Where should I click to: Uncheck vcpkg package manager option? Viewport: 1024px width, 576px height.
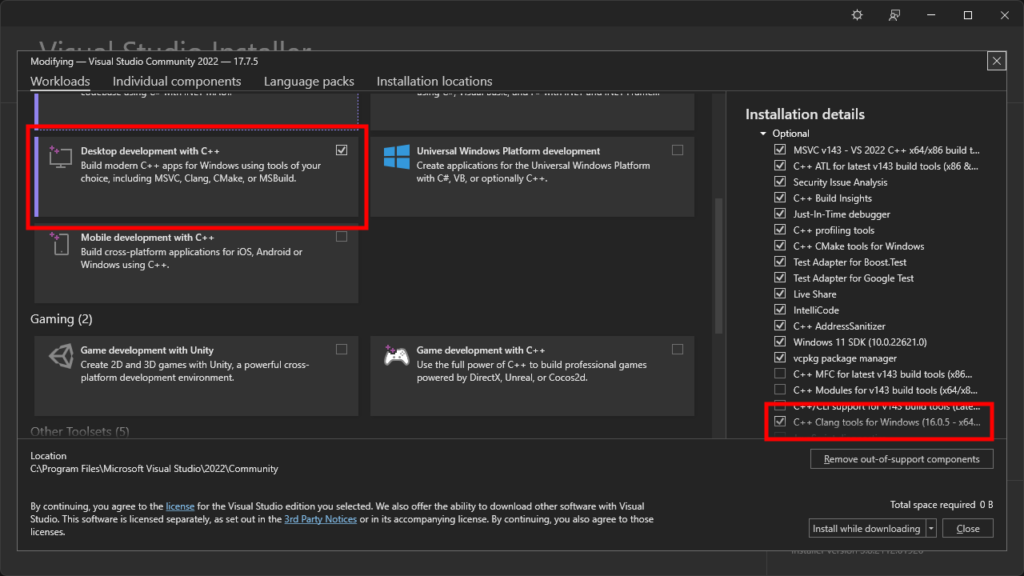pyautogui.click(x=780, y=358)
